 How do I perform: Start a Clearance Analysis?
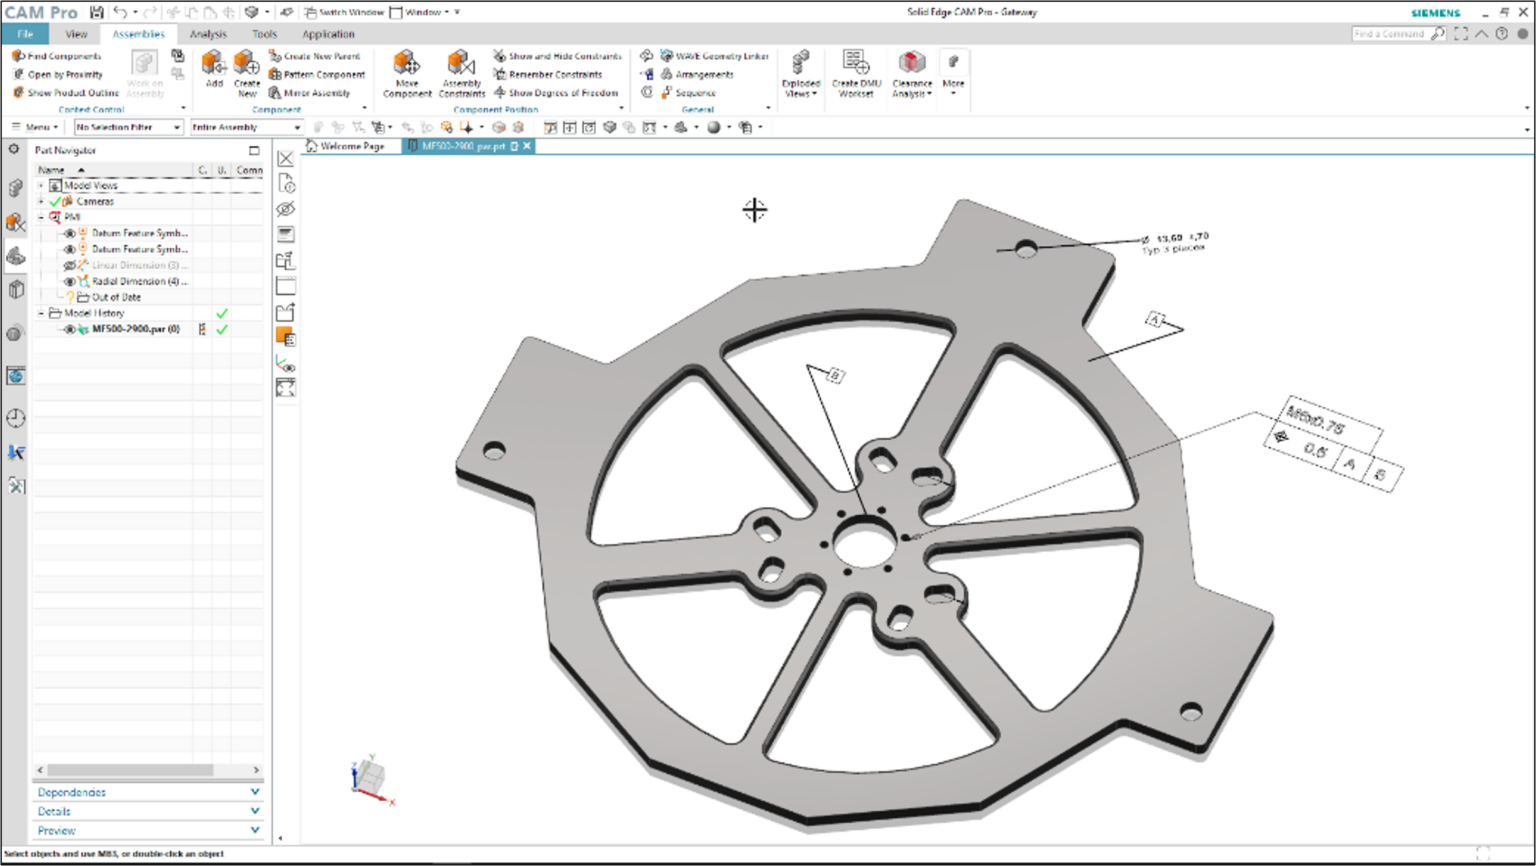(911, 75)
